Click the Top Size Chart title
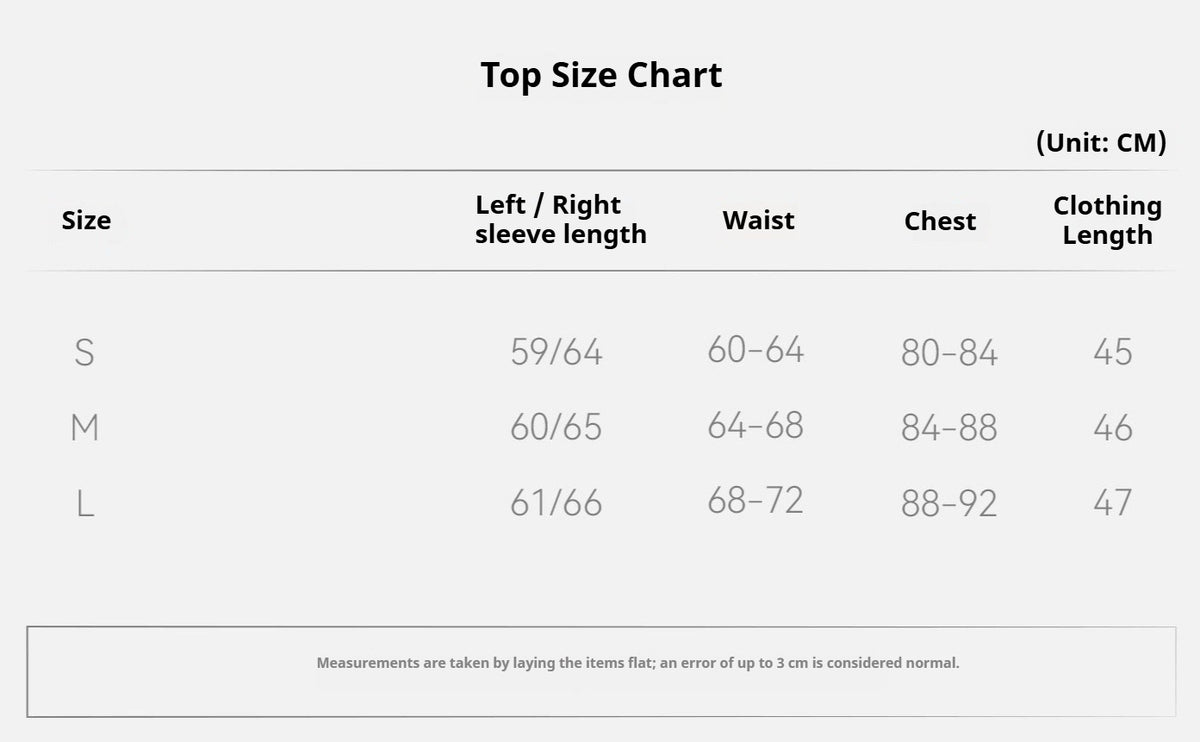 pyautogui.click(x=601, y=76)
